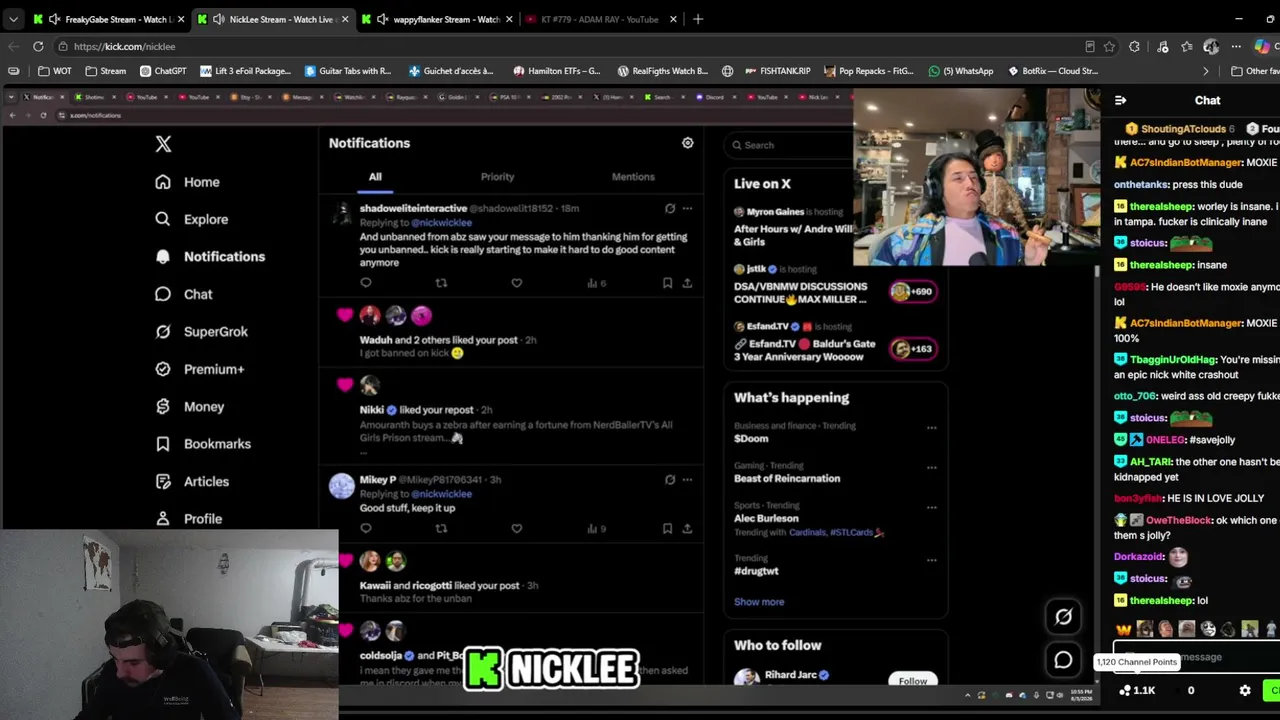Open the @nickwicklee mention in shadoweliteinteractive's reply
This screenshot has width=1280, height=720.
coord(442,222)
